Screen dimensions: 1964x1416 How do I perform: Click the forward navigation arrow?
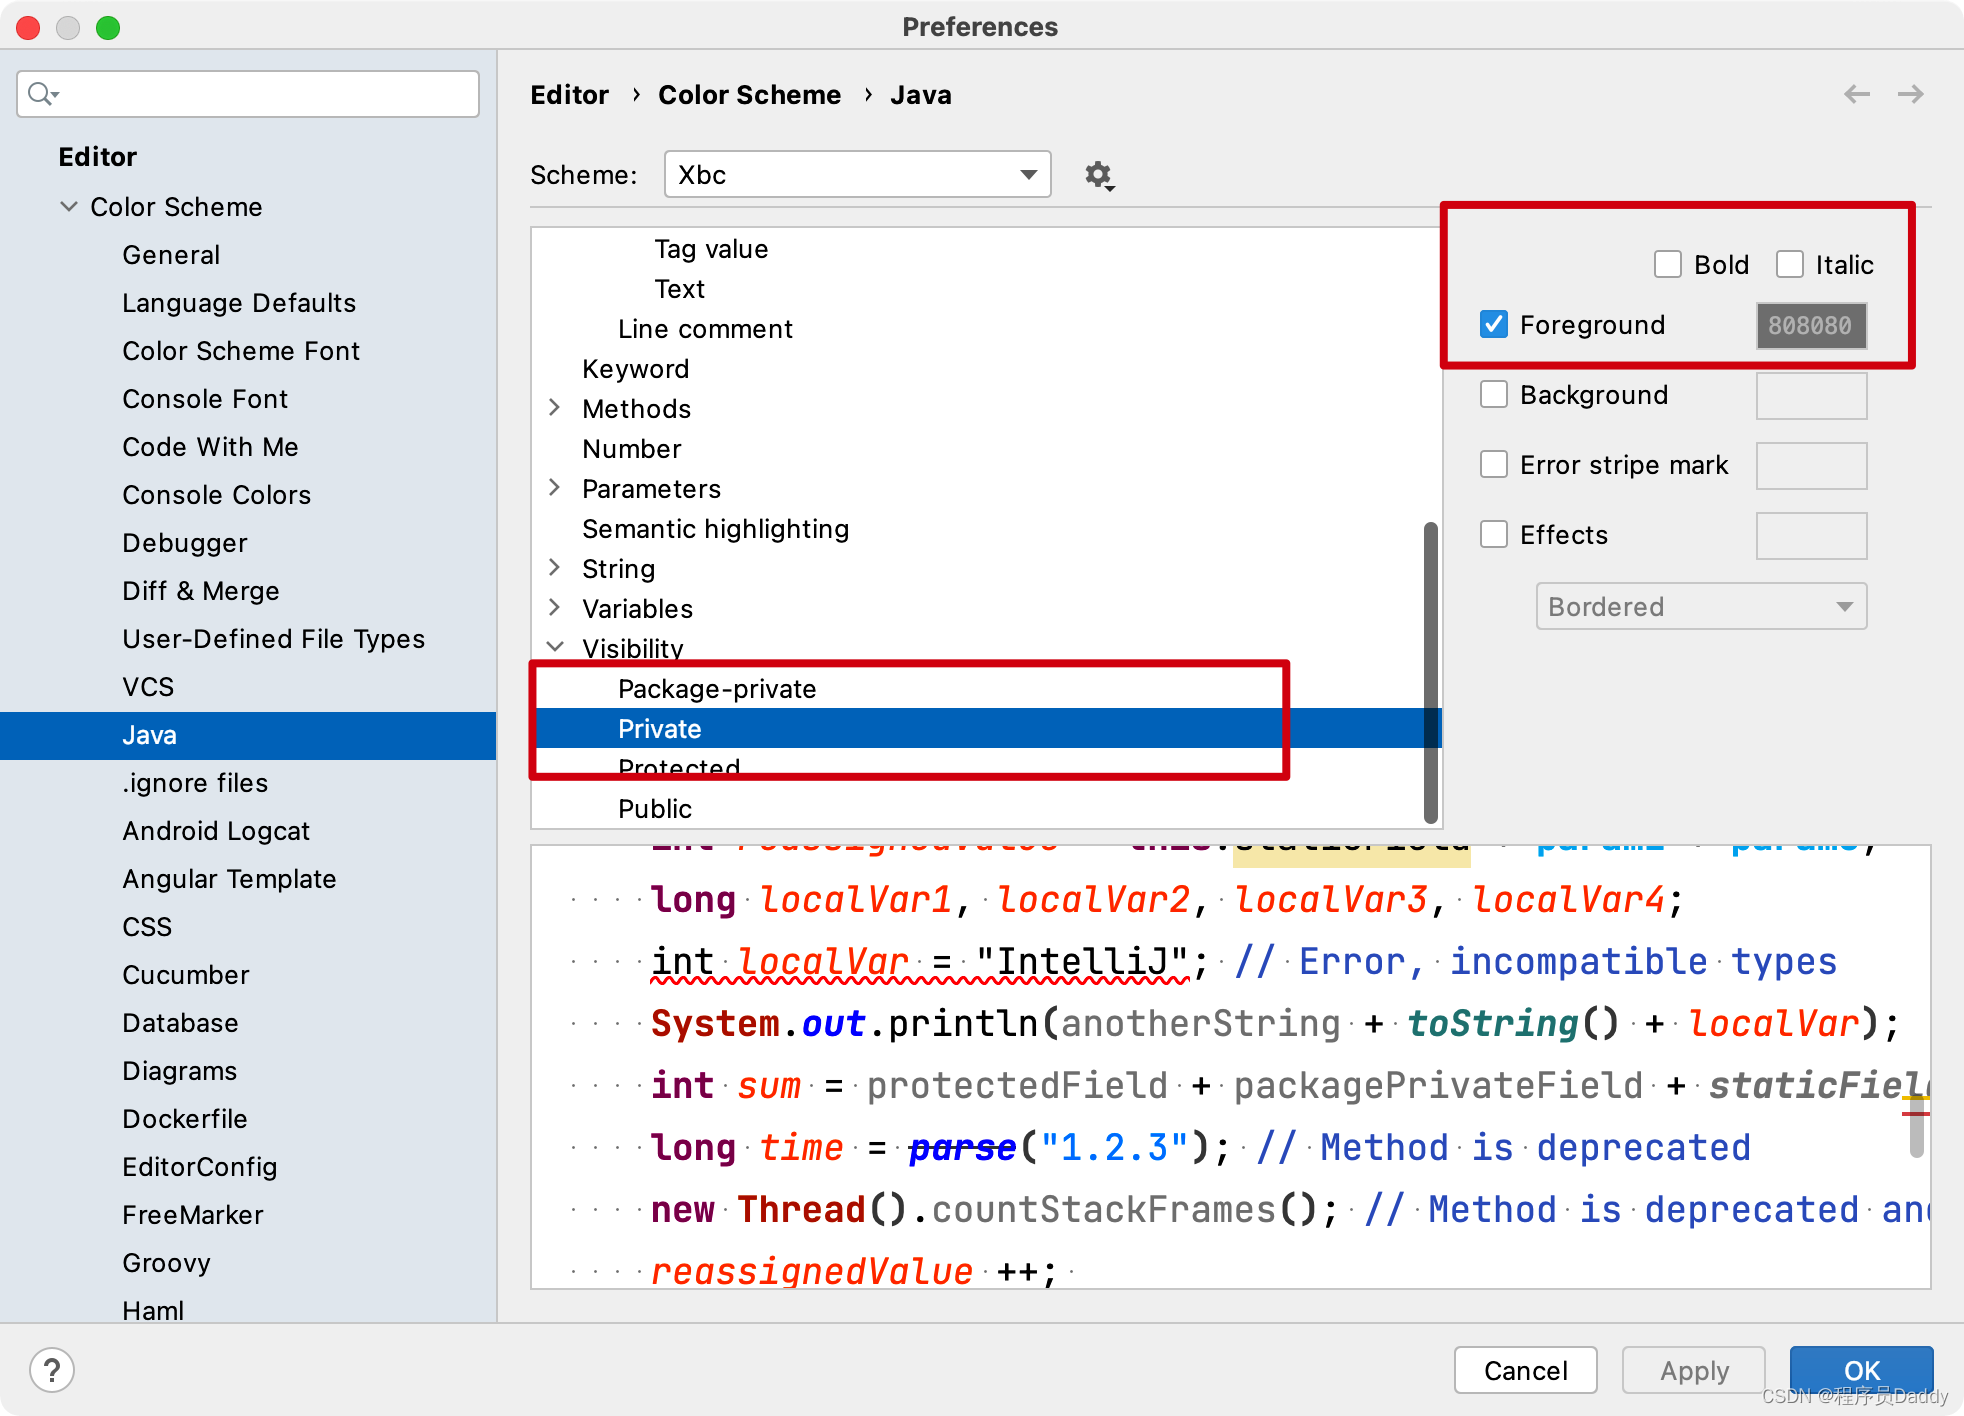1911,94
